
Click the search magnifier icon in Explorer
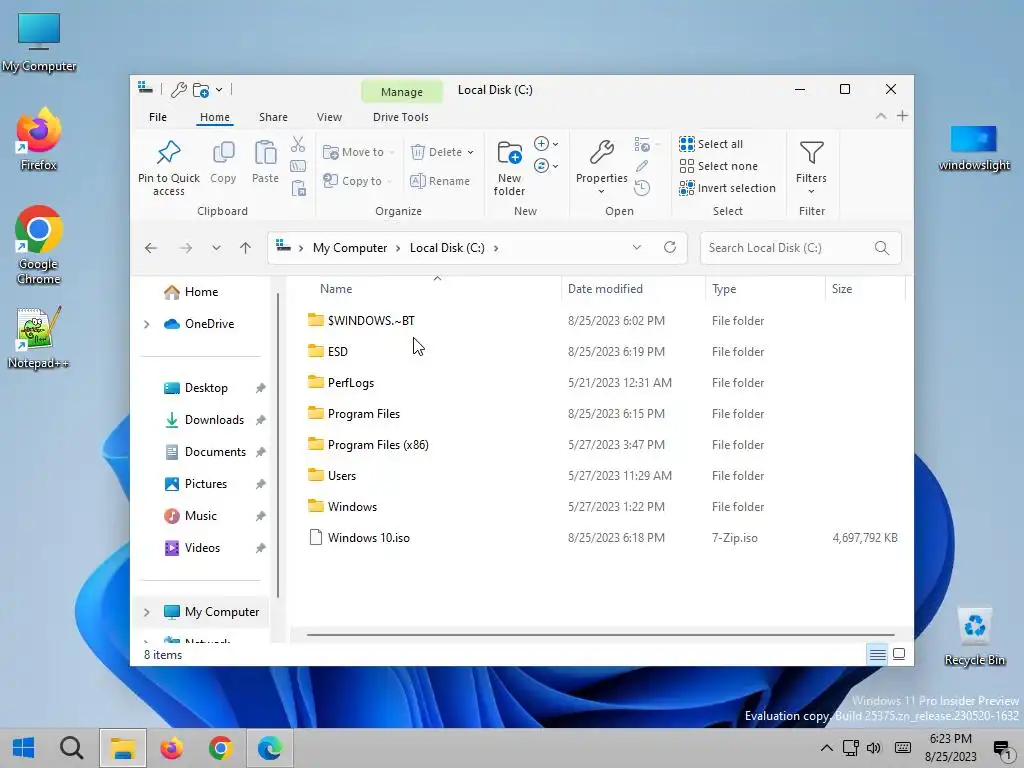point(882,248)
